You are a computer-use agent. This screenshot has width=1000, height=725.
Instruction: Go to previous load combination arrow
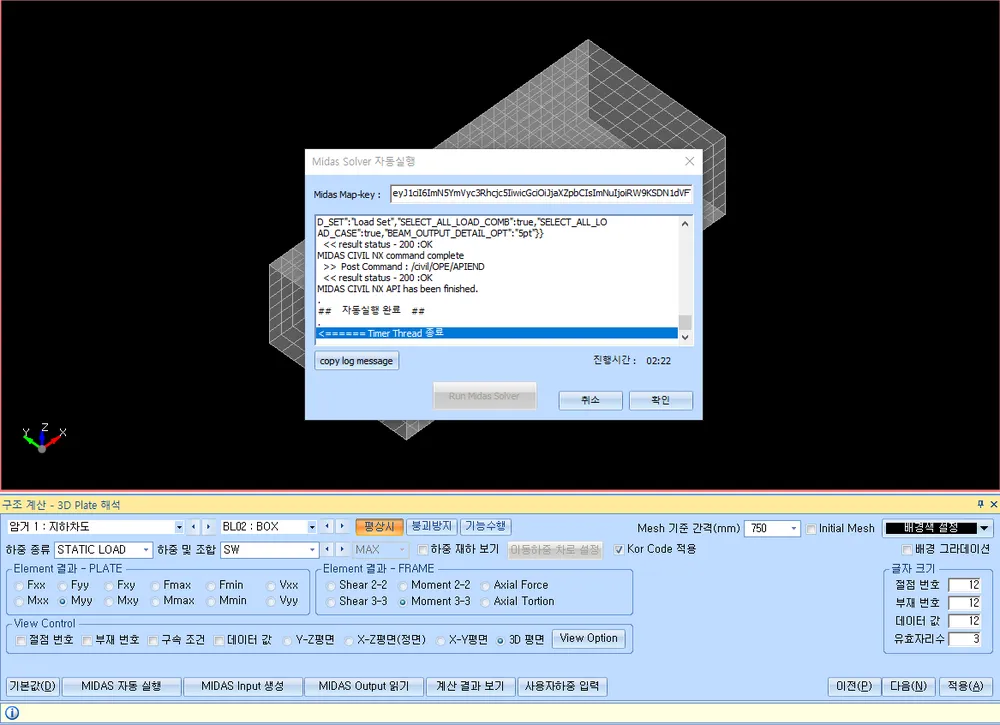327,550
